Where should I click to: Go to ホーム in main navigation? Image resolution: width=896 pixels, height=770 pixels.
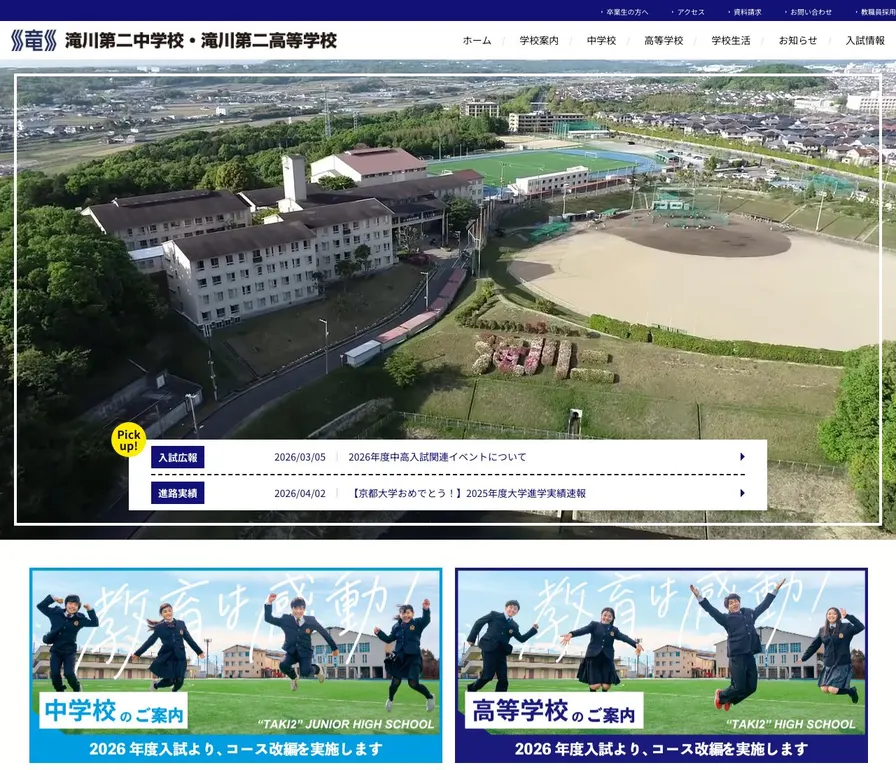pos(477,41)
